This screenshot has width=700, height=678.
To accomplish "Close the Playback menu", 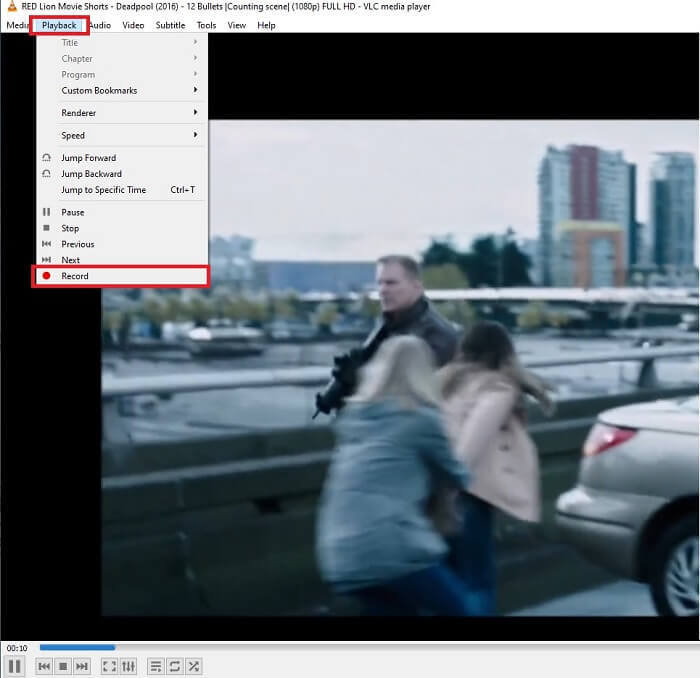I will point(59,25).
